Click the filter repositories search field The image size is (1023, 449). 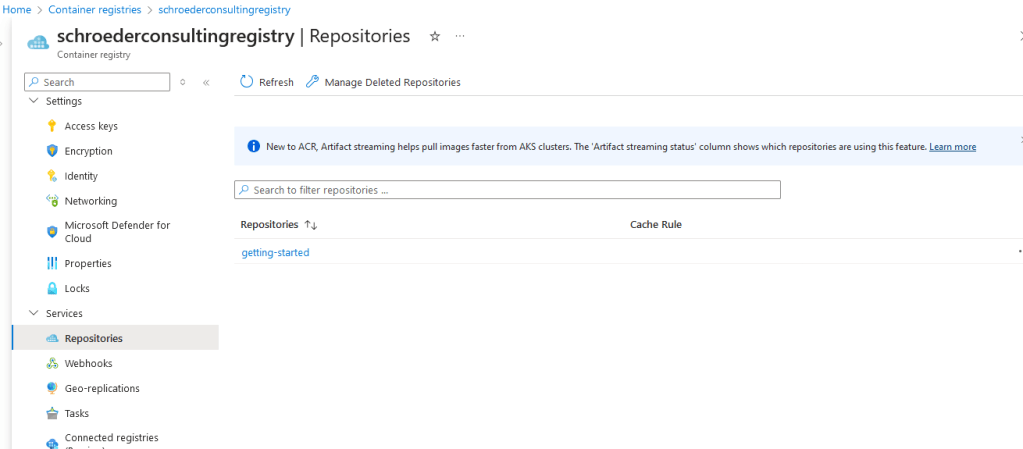(507, 190)
